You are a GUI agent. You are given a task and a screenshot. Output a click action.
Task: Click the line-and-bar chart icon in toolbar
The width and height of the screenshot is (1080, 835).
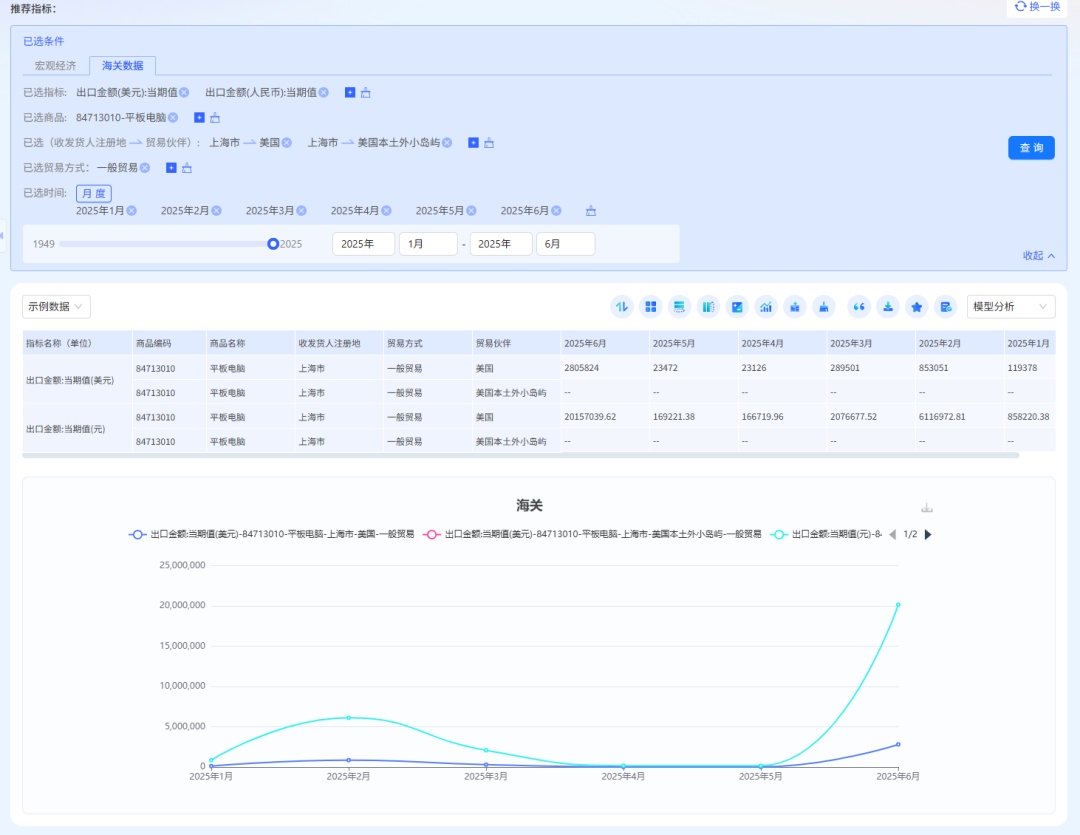click(x=767, y=307)
